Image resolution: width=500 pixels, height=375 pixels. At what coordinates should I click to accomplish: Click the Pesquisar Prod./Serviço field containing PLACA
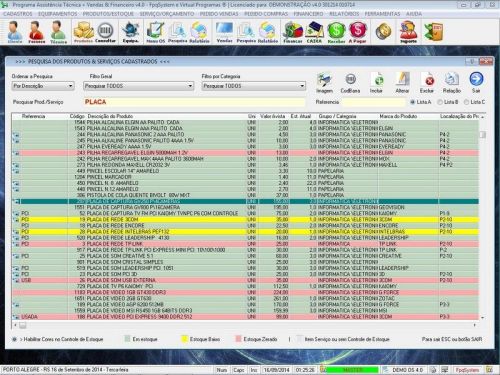pyautogui.click(x=194, y=102)
